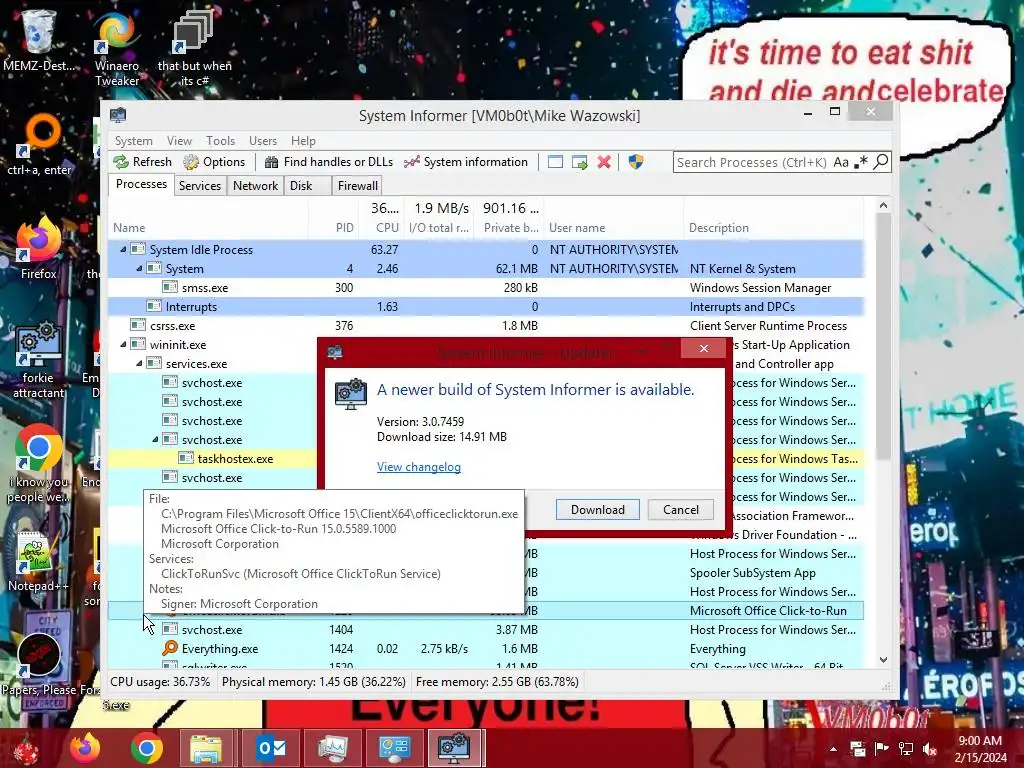The height and width of the screenshot is (768, 1024).
Task: Select the Interrupts row
Action: pos(486,306)
